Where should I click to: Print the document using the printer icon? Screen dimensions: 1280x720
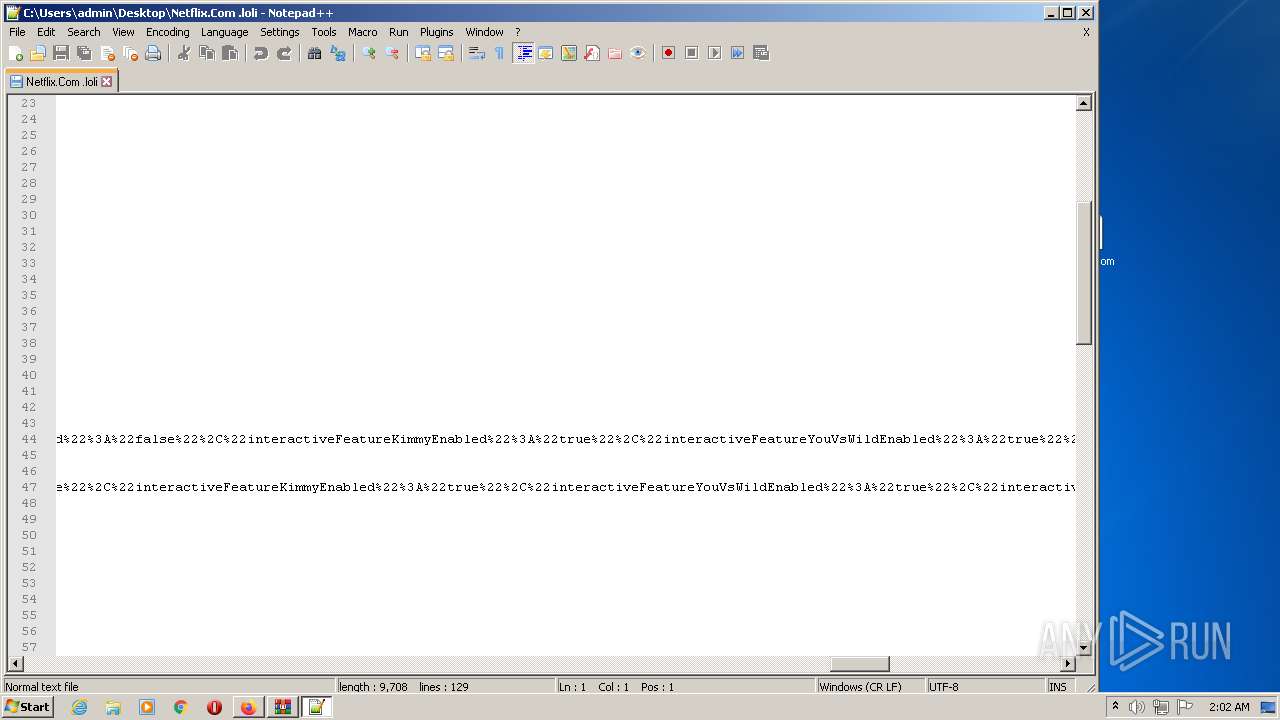coord(153,53)
